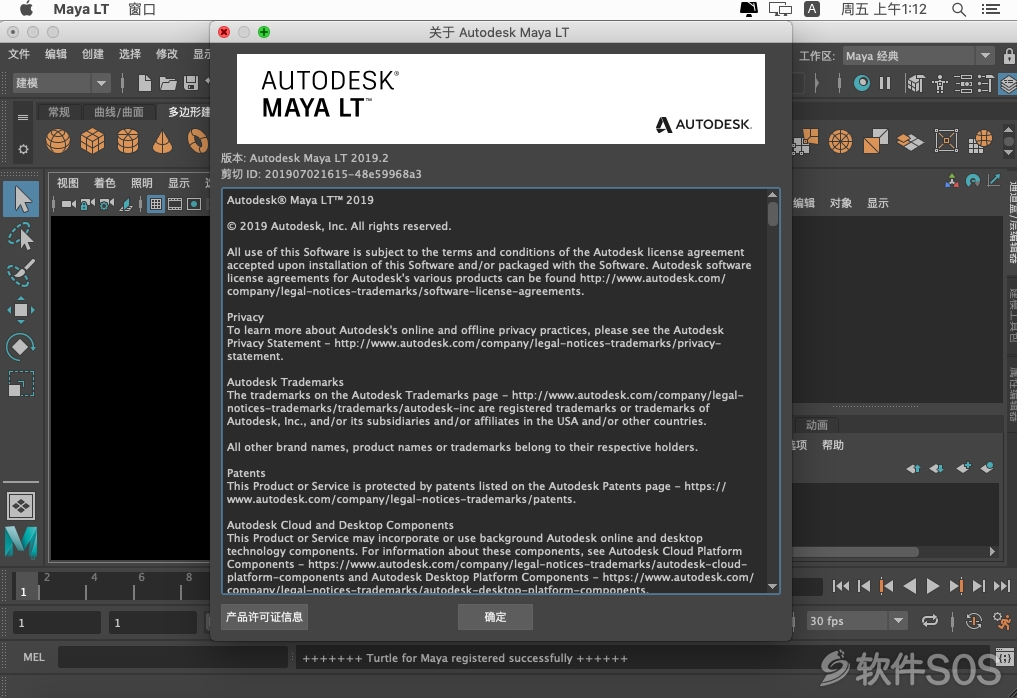This screenshot has width=1017, height=698.
Task: Click the Lock camera icon in viewport
Action: tap(88, 204)
